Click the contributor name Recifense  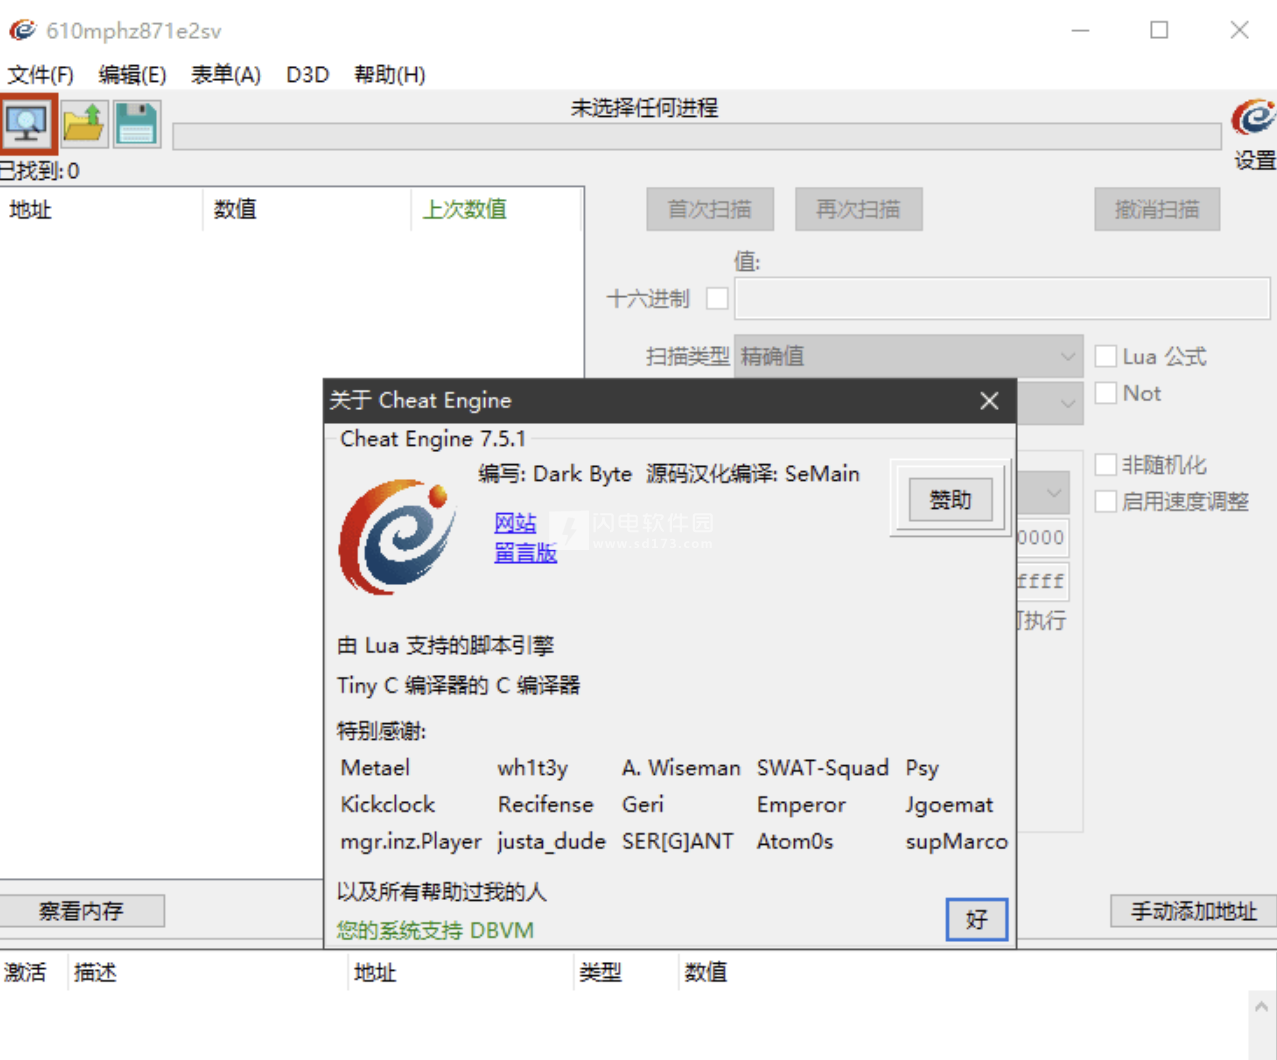click(546, 804)
